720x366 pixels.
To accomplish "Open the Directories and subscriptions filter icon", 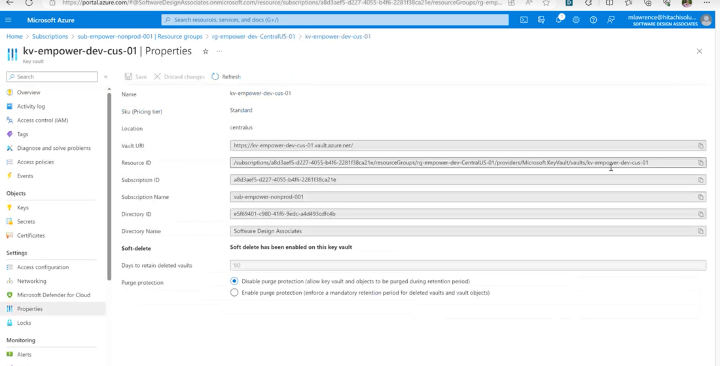I will pos(541,20).
